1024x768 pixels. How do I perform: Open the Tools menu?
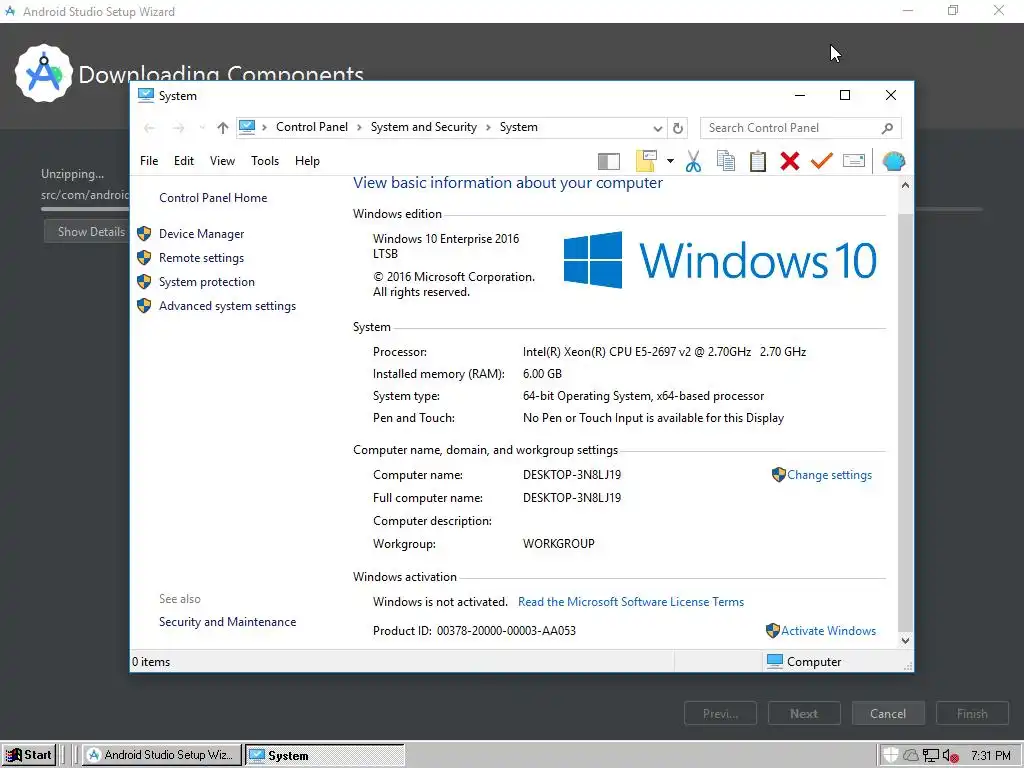tap(264, 161)
